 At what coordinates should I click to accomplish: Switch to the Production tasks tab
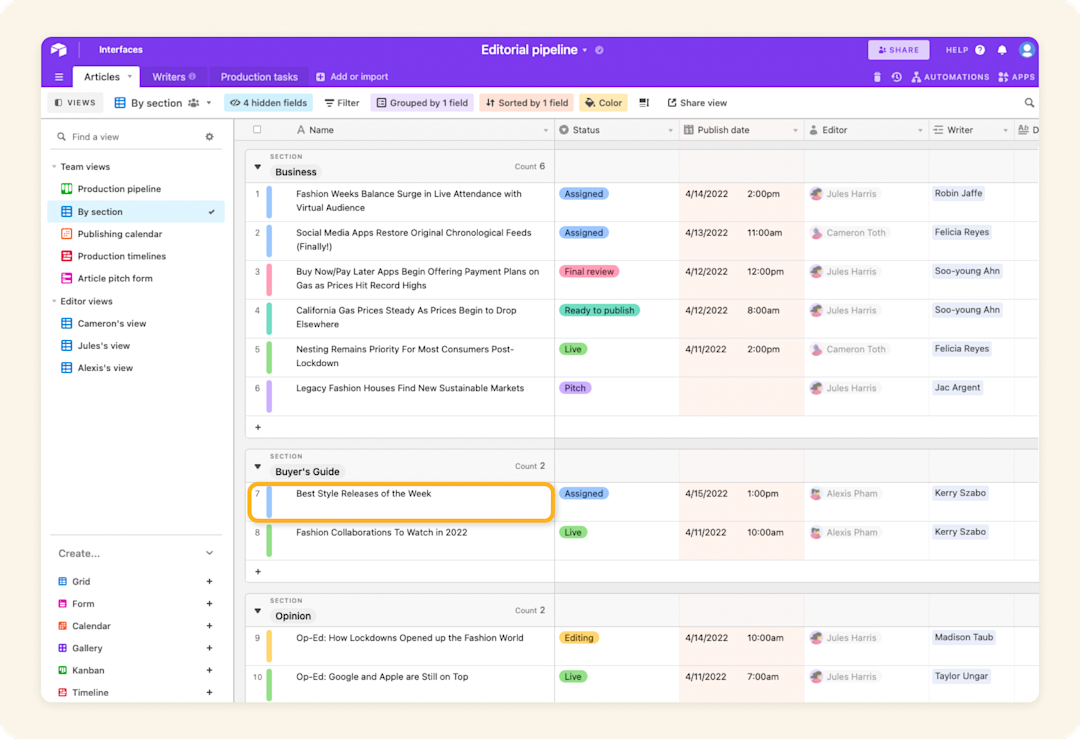pos(258,76)
